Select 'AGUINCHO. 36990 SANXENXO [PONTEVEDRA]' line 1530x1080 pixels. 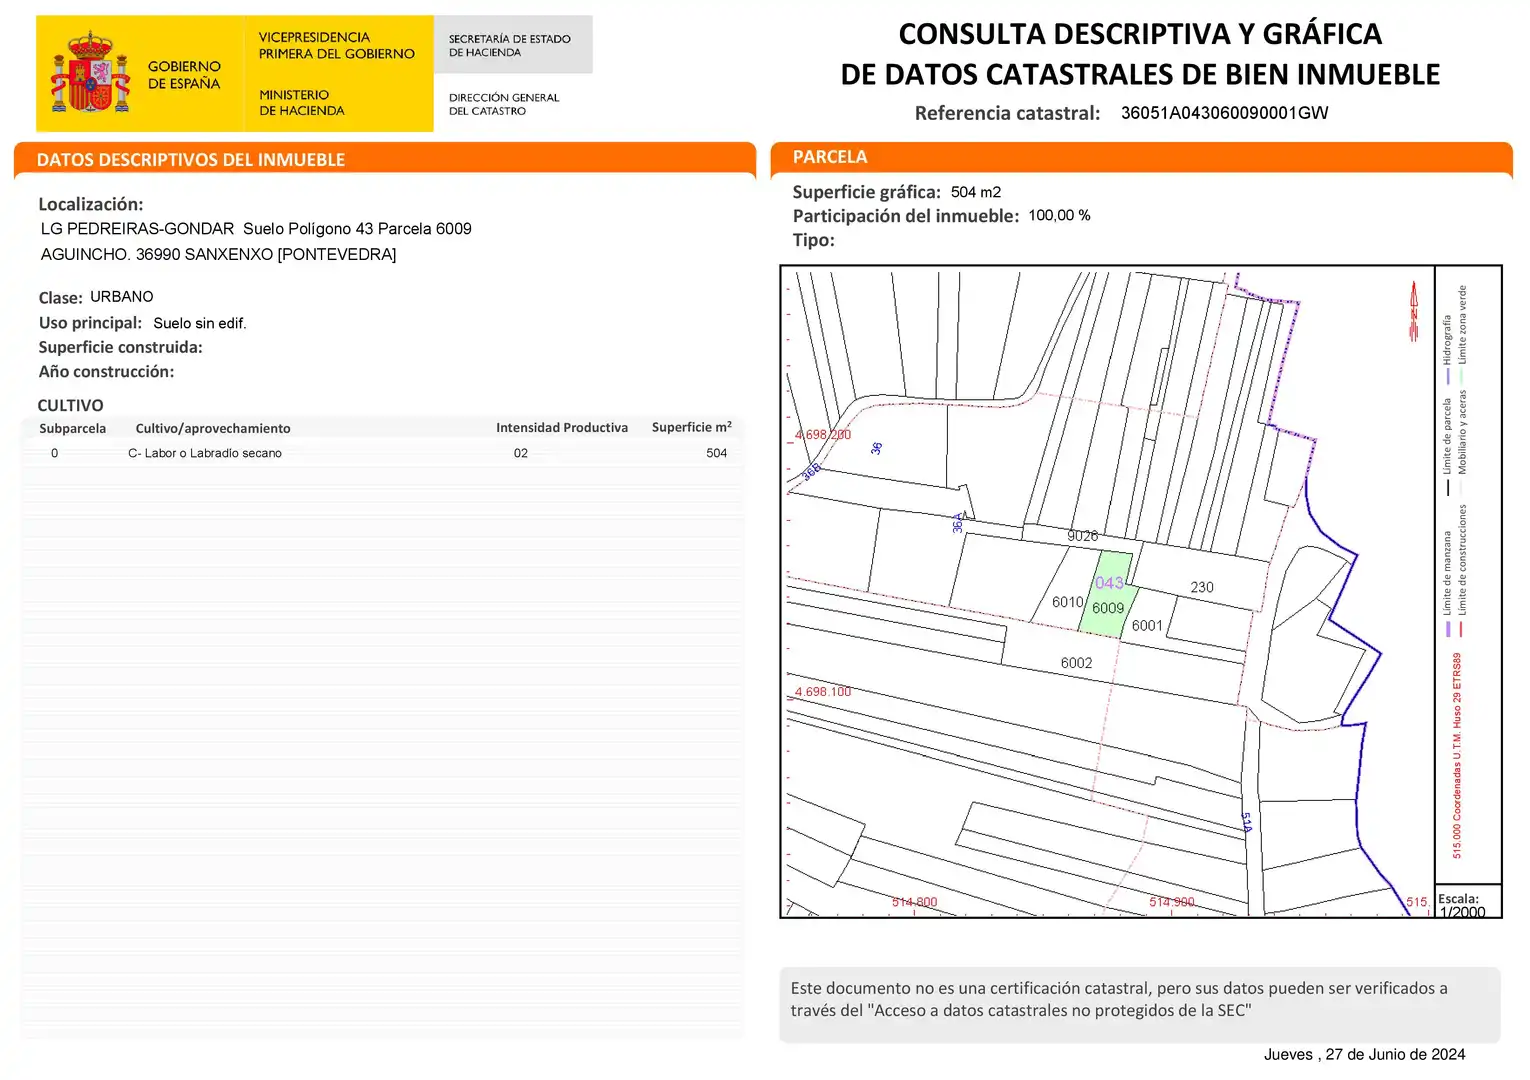218,255
